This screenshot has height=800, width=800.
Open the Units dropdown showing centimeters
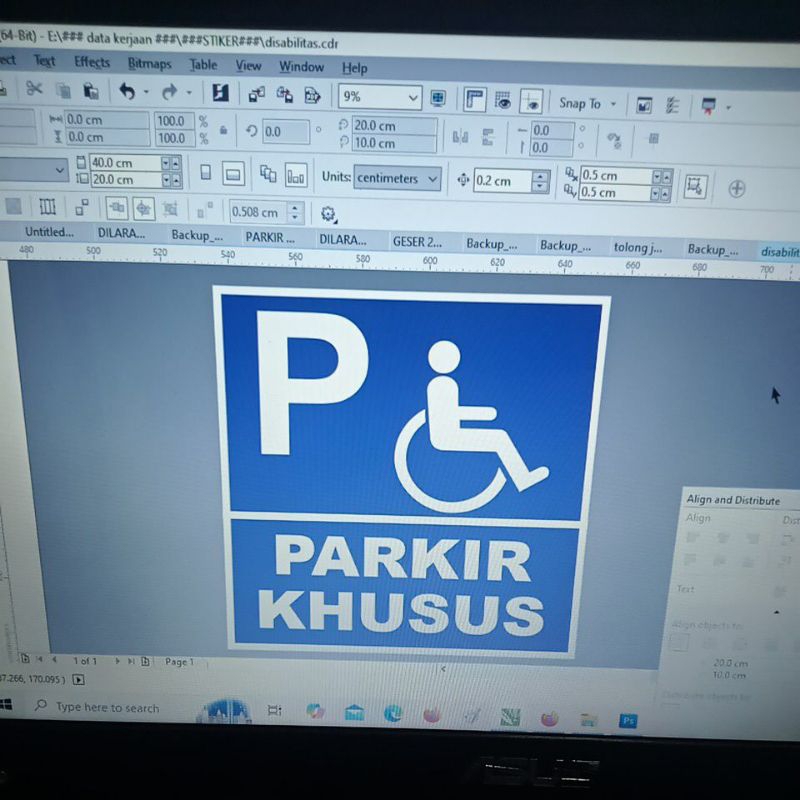[x=432, y=179]
